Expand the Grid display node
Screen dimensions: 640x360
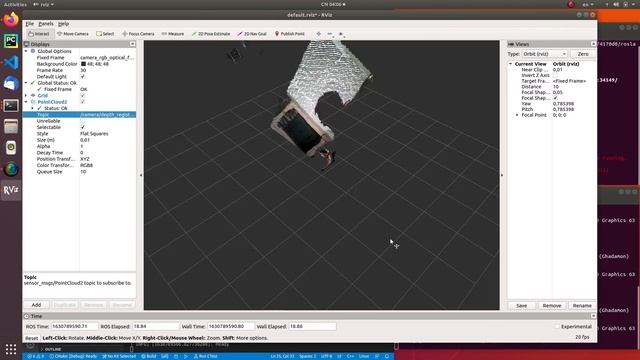coord(26,96)
